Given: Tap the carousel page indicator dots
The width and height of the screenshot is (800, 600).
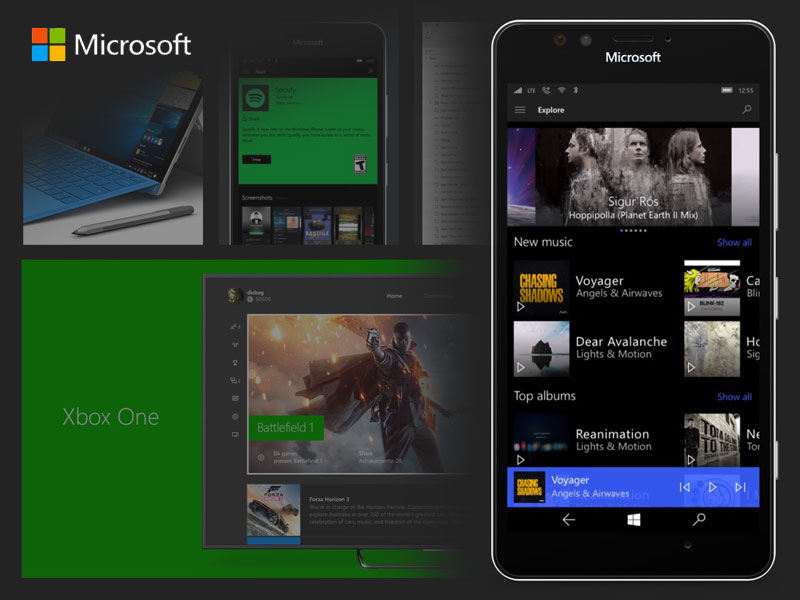Looking at the screenshot, I should coord(633,231).
